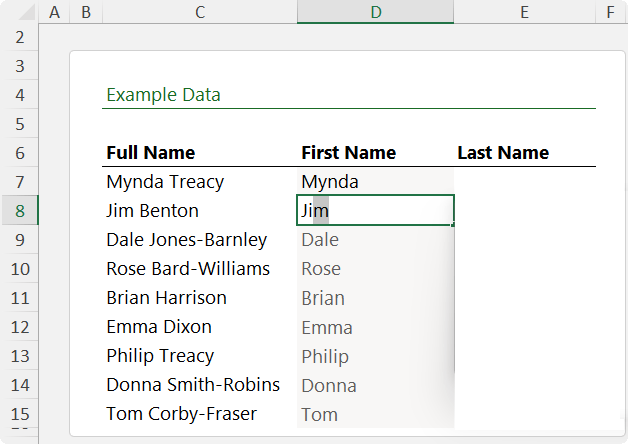
Task: Select row header 9
Action: click(19, 239)
